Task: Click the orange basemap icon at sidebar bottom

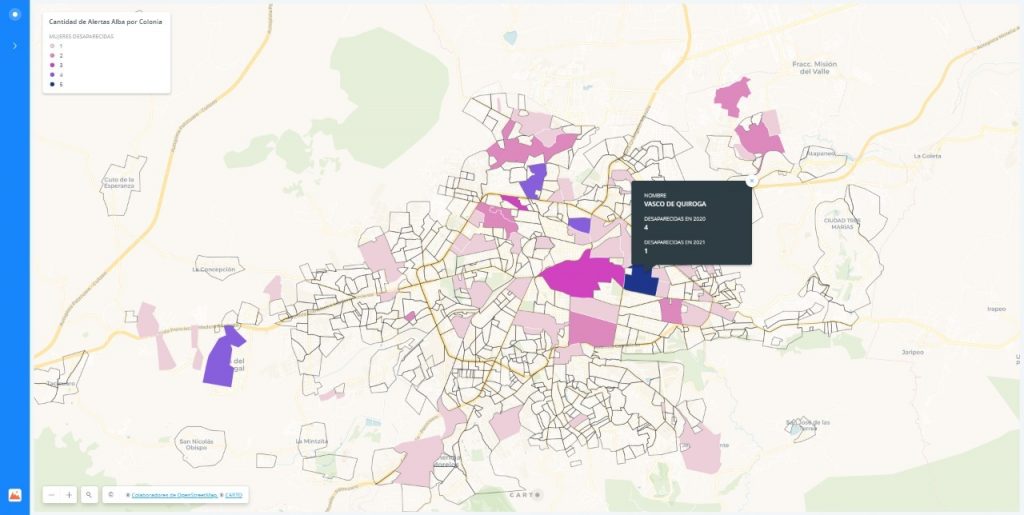Action: [x=14, y=494]
